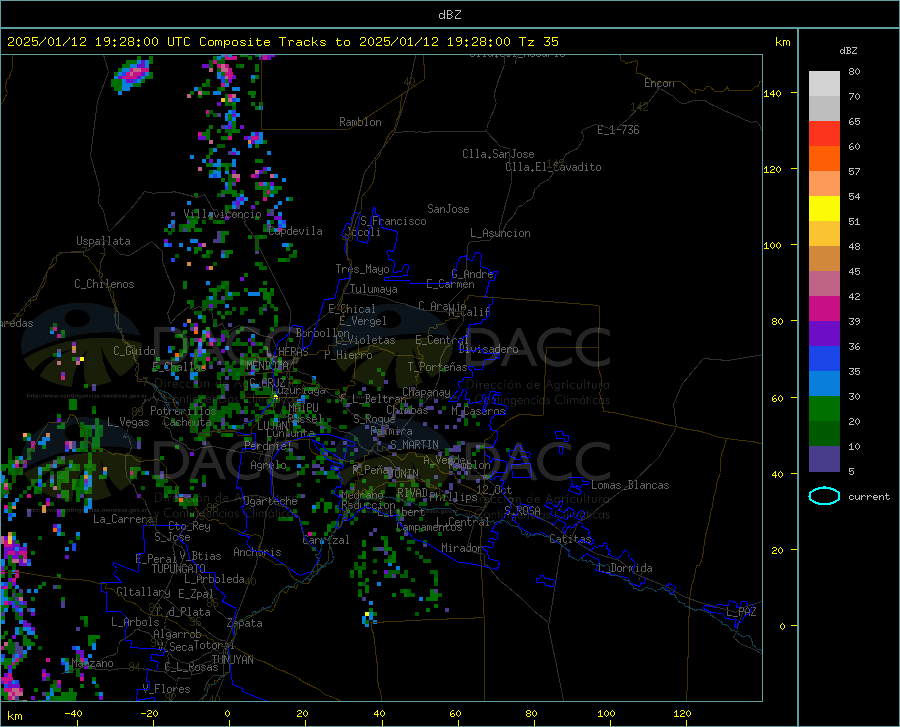
Task: Click the 'L_PAZ' map label
Action: pyautogui.click(x=741, y=612)
